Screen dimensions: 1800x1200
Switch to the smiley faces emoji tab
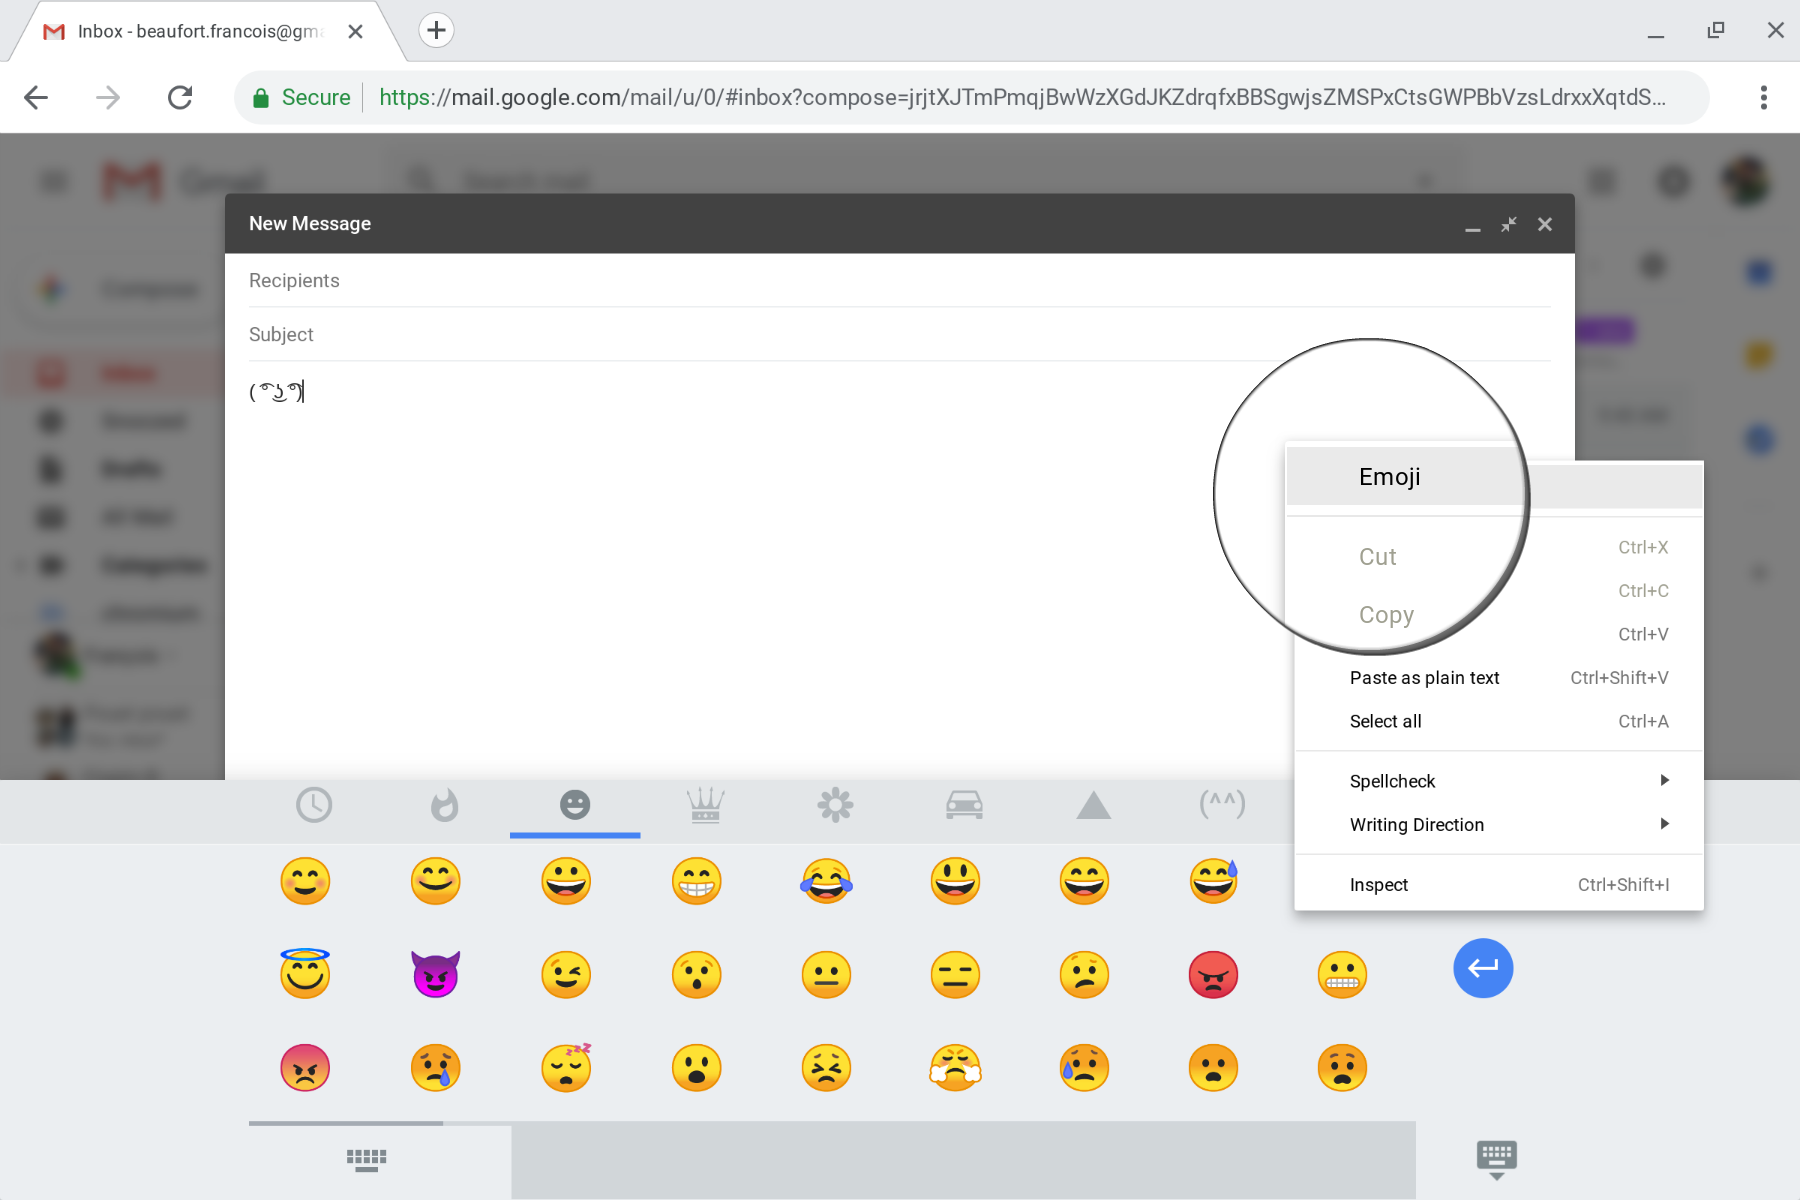tap(574, 805)
